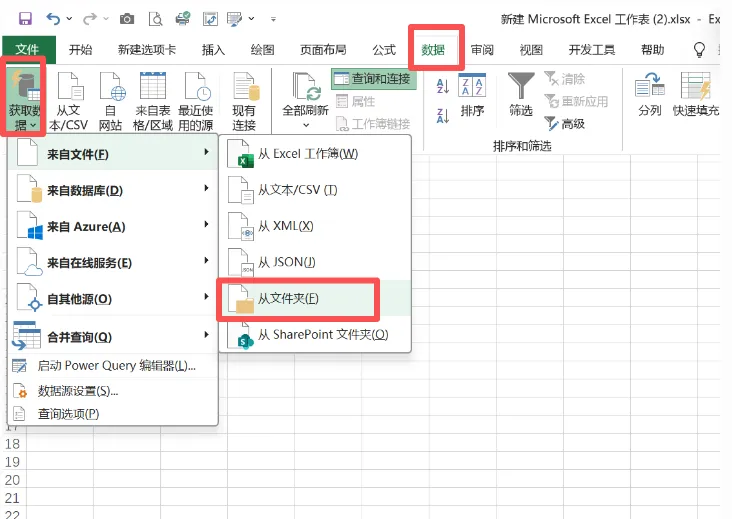This screenshot has width=732, height=519.
Task: Choose 从 SharePoint 文件夹(O)
Action: click(x=315, y=335)
